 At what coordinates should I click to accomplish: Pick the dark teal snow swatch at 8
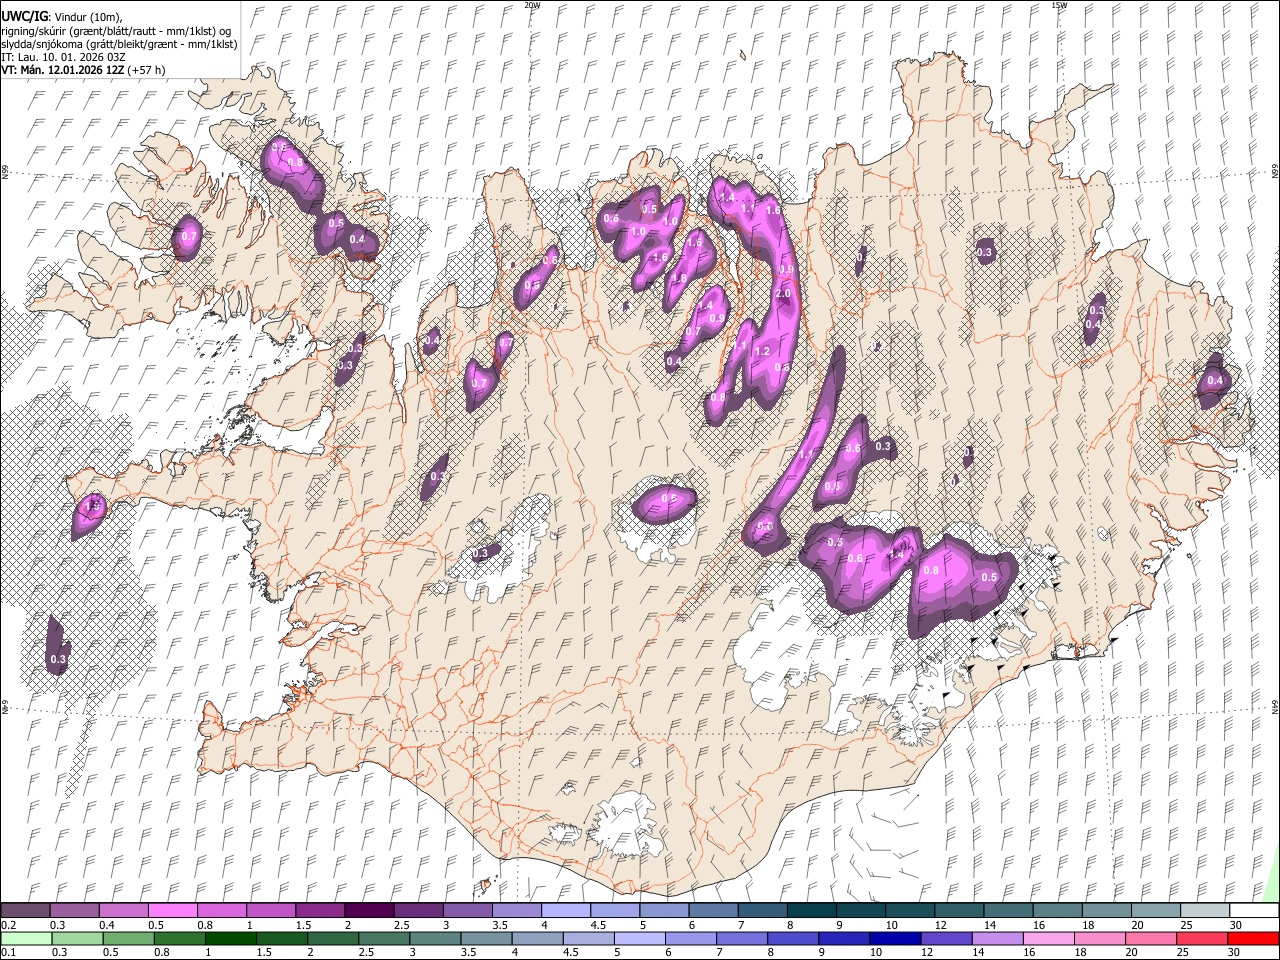tap(810, 911)
